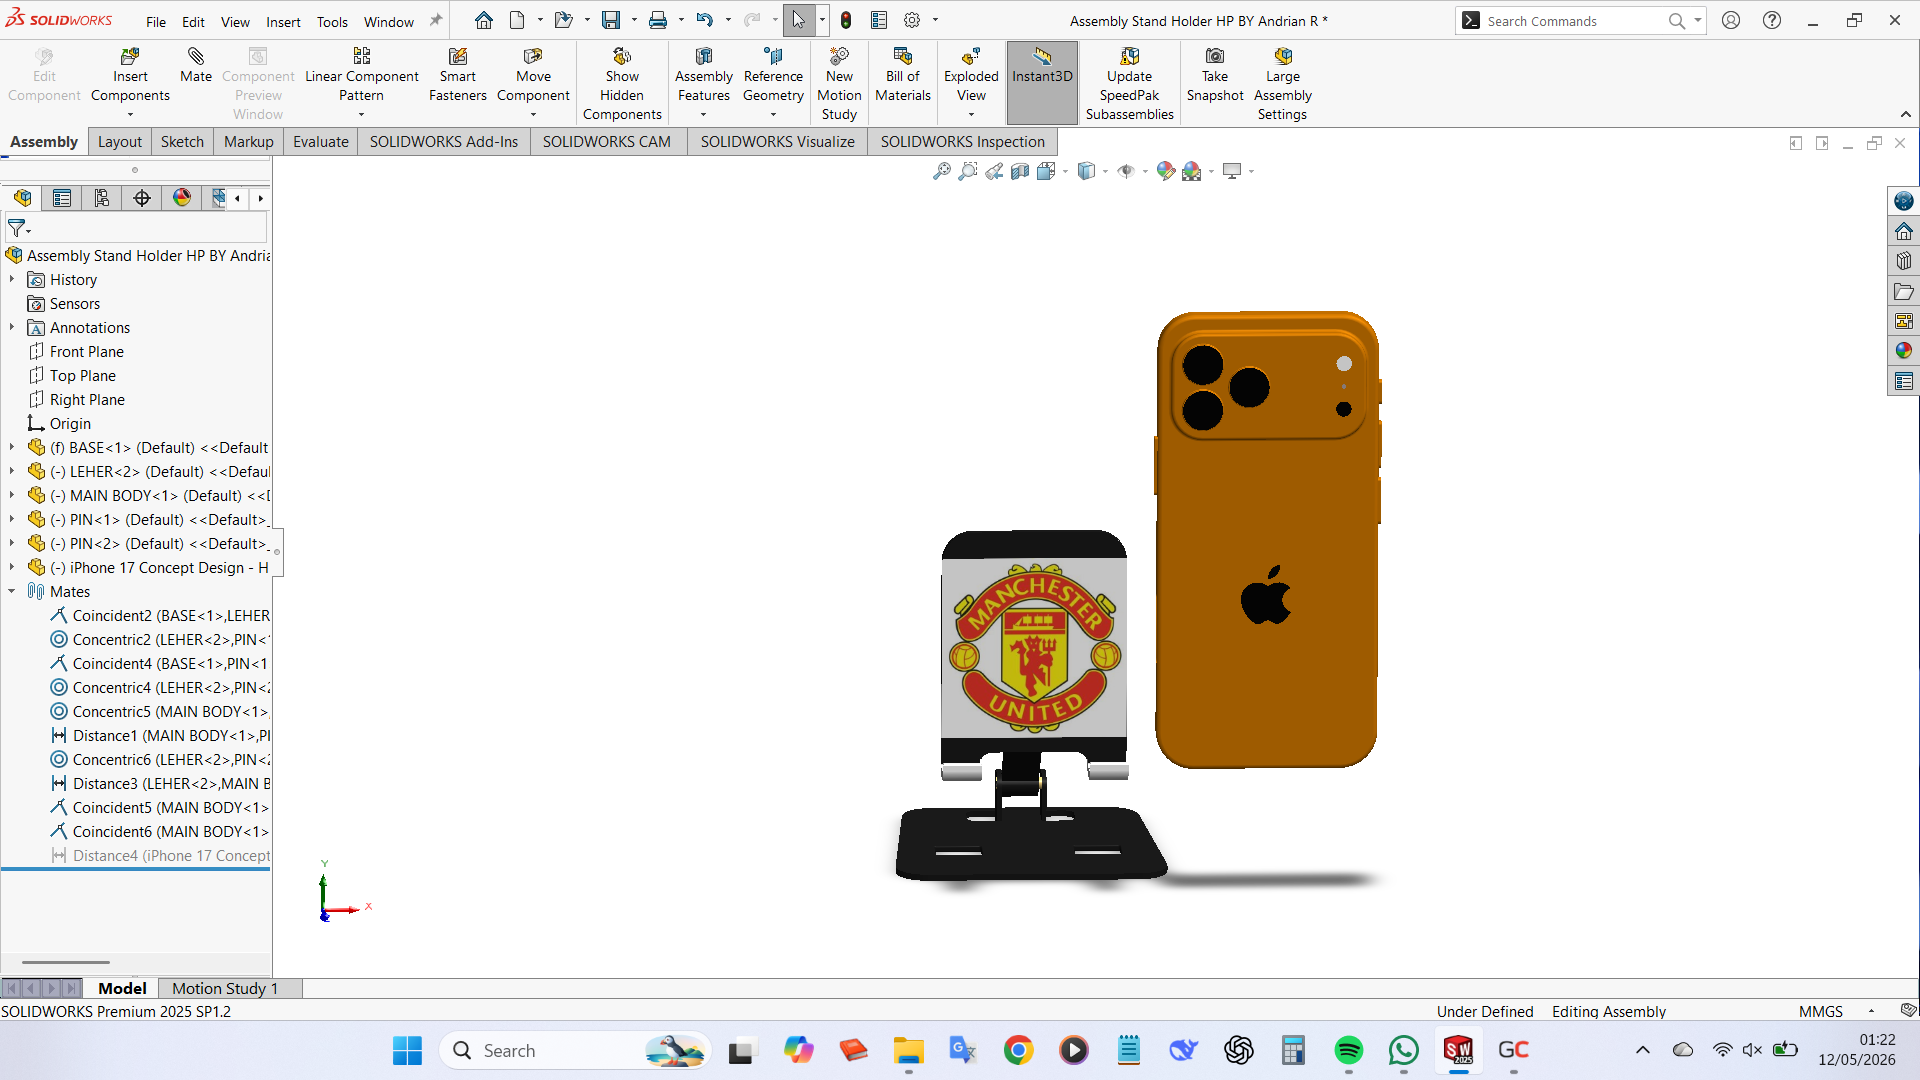Click Insert Components tool
The height and width of the screenshot is (1080, 1920).
tap(130, 76)
